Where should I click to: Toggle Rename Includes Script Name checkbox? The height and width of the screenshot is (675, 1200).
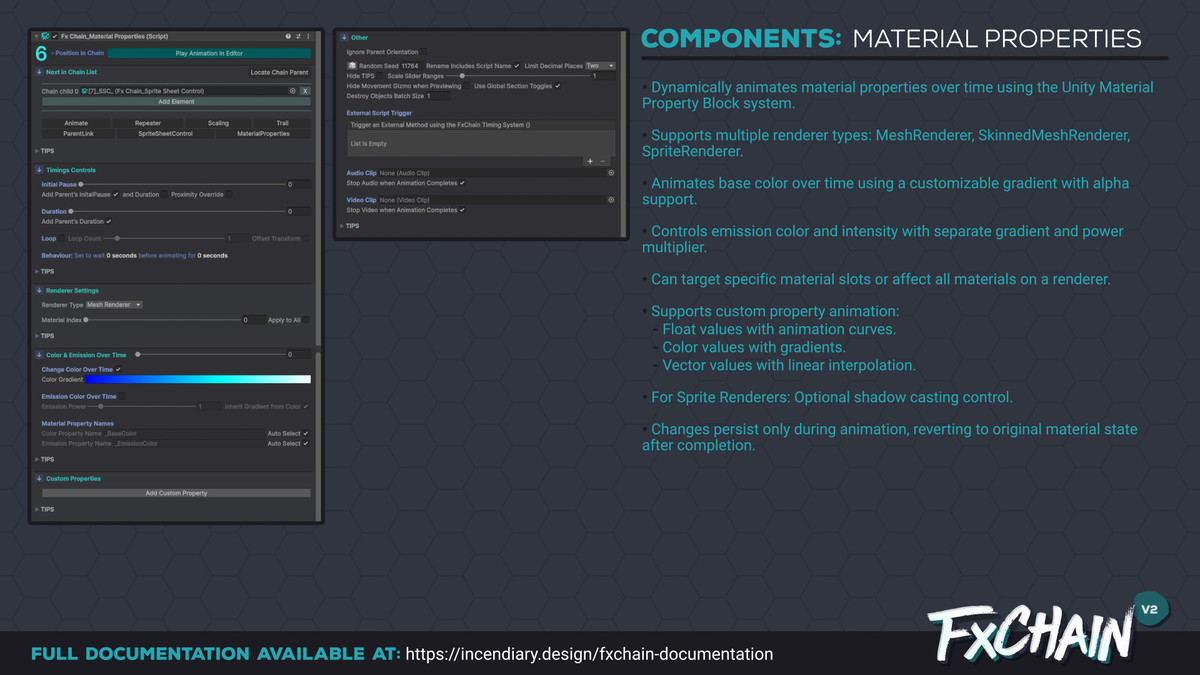pos(517,66)
